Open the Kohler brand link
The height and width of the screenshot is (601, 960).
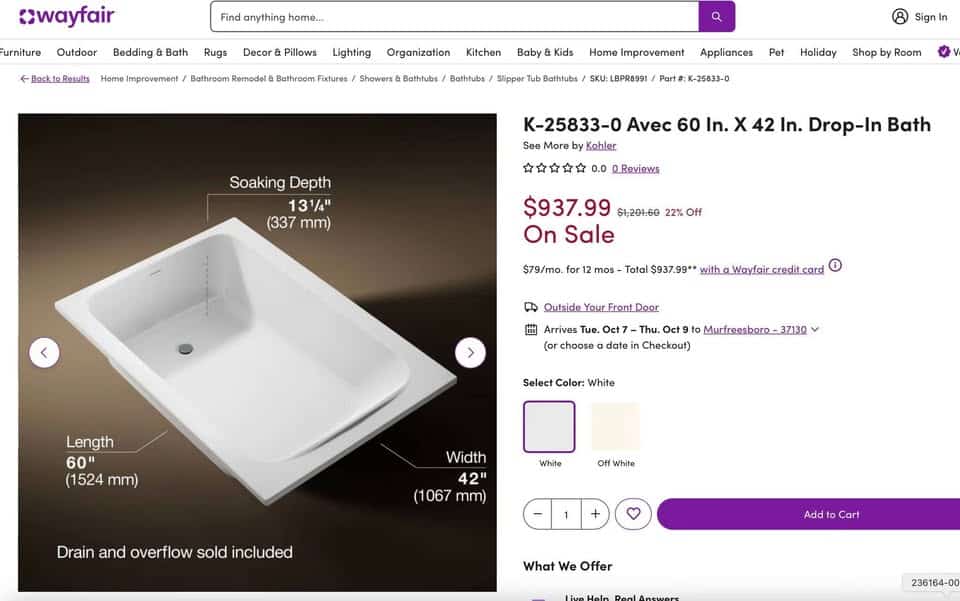coord(601,145)
